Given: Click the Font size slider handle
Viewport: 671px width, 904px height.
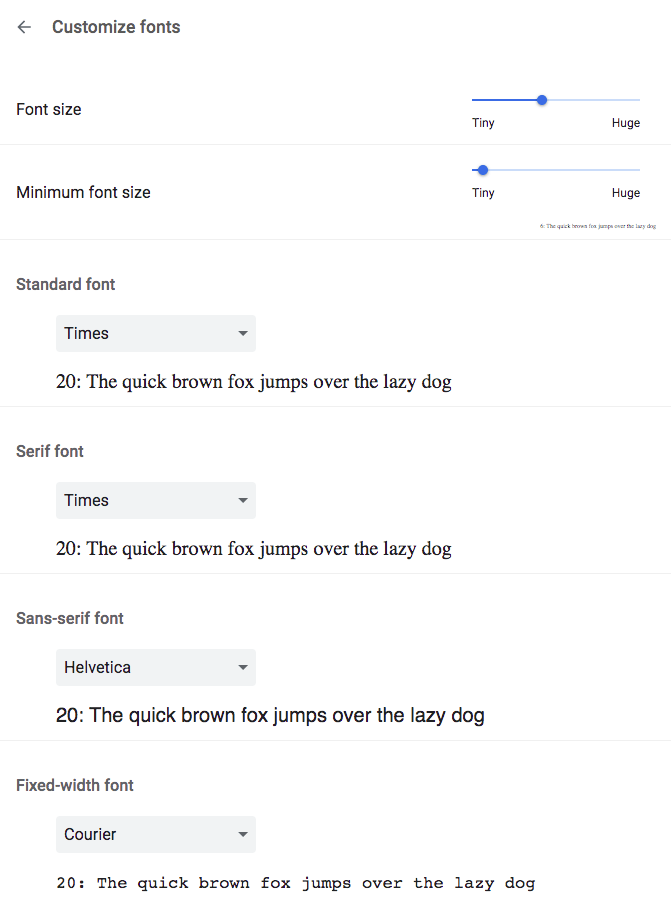Looking at the screenshot, I should 542,100.
